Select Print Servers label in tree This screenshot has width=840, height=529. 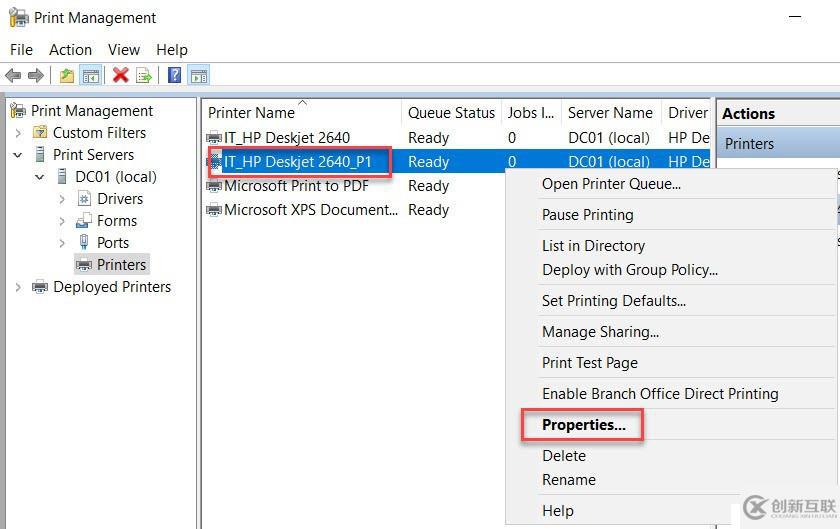click(93, 154)
